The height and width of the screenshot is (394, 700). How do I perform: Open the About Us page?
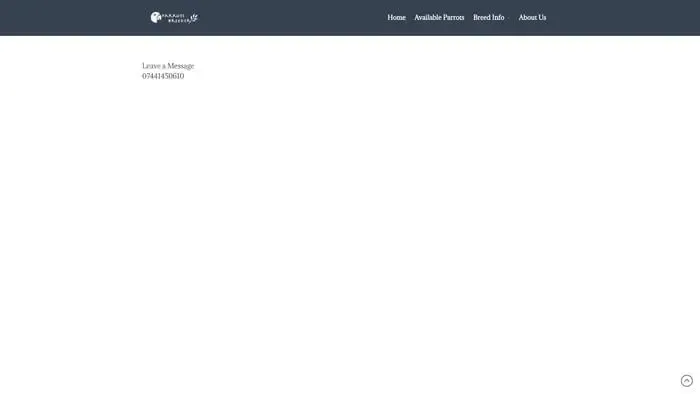click(x=532, y=17)
